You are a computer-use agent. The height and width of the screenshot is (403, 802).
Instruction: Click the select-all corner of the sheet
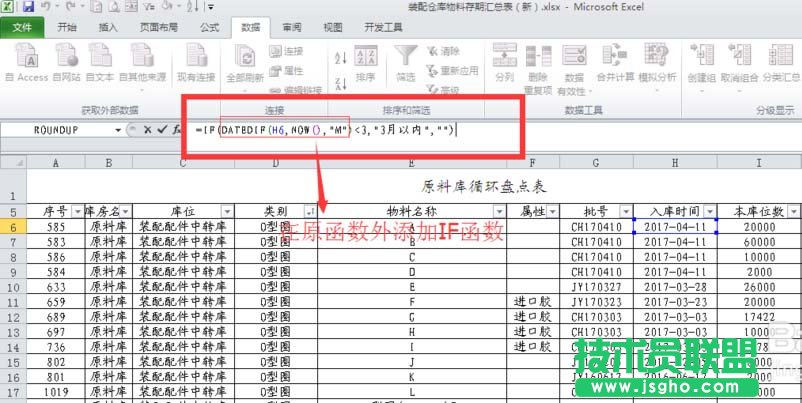coord(13,163)
